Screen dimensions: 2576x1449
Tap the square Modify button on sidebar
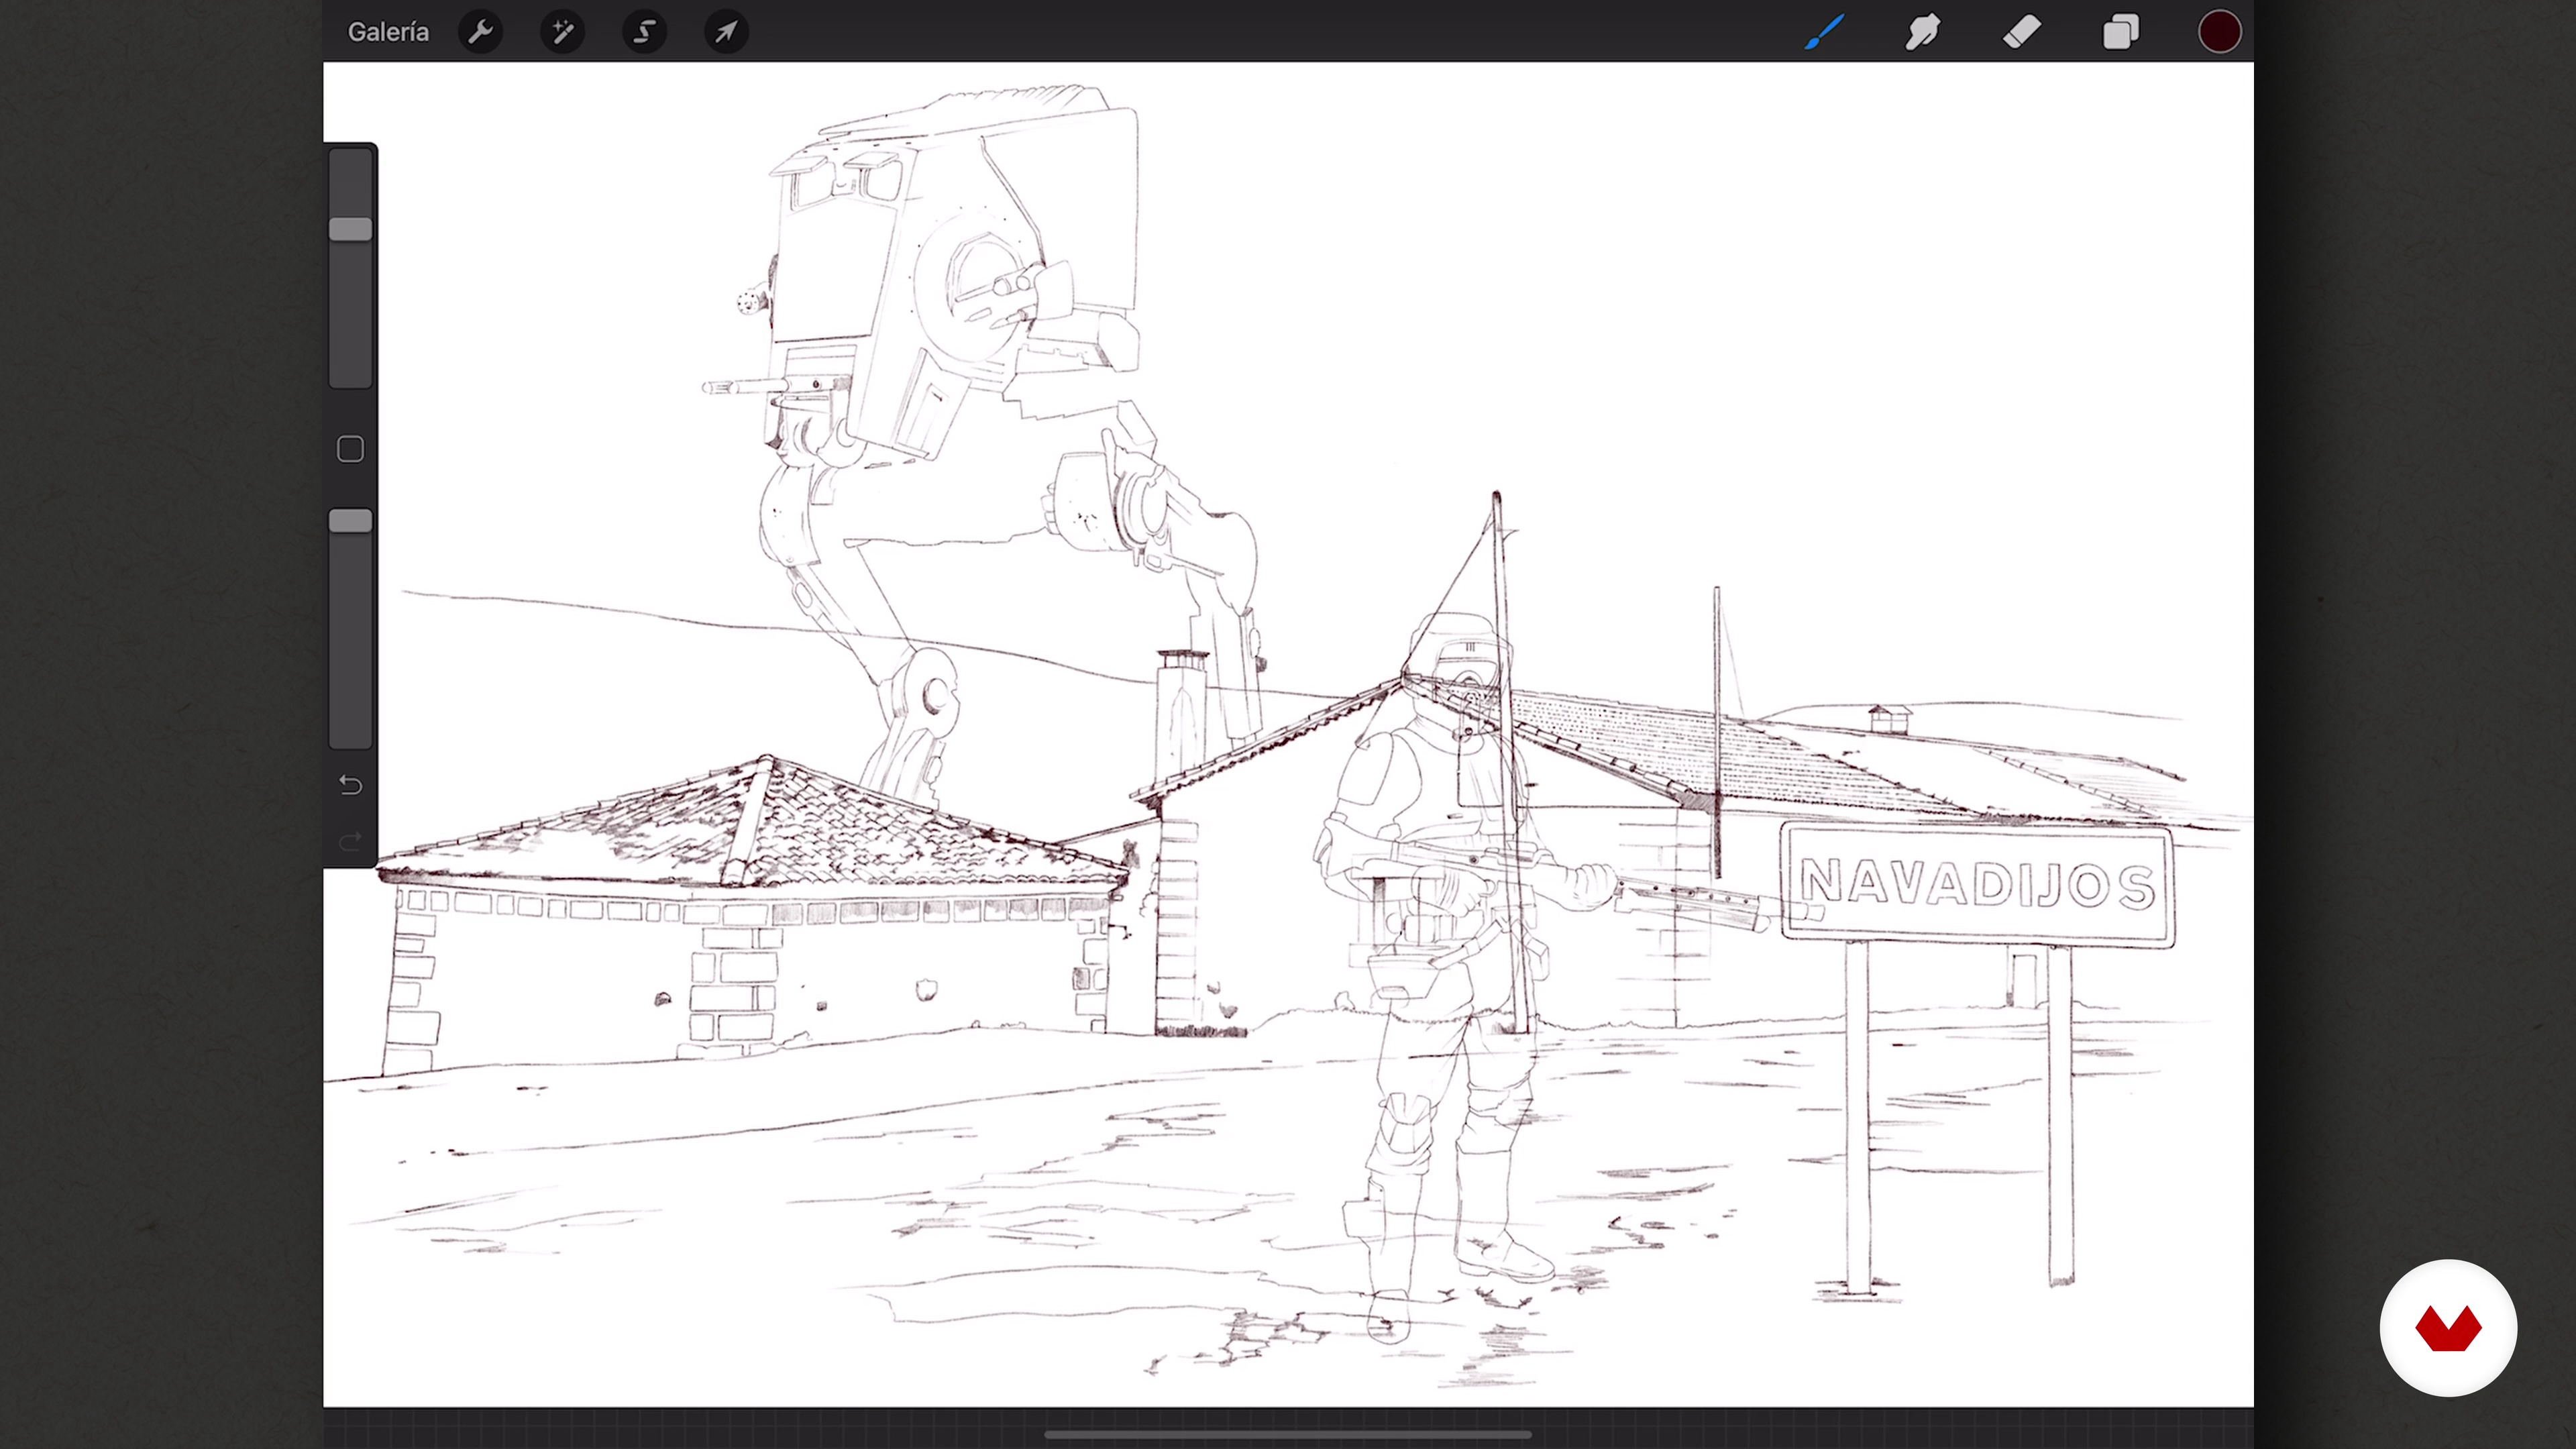coord(350,449)
